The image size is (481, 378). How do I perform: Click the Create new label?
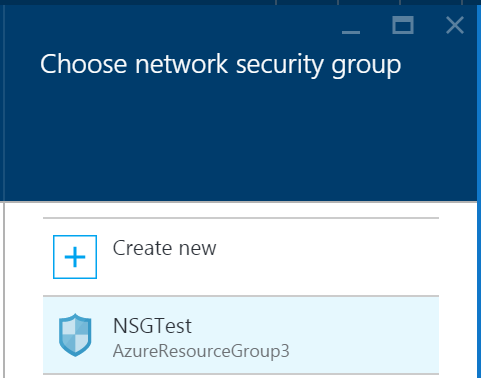pos(165,248)
